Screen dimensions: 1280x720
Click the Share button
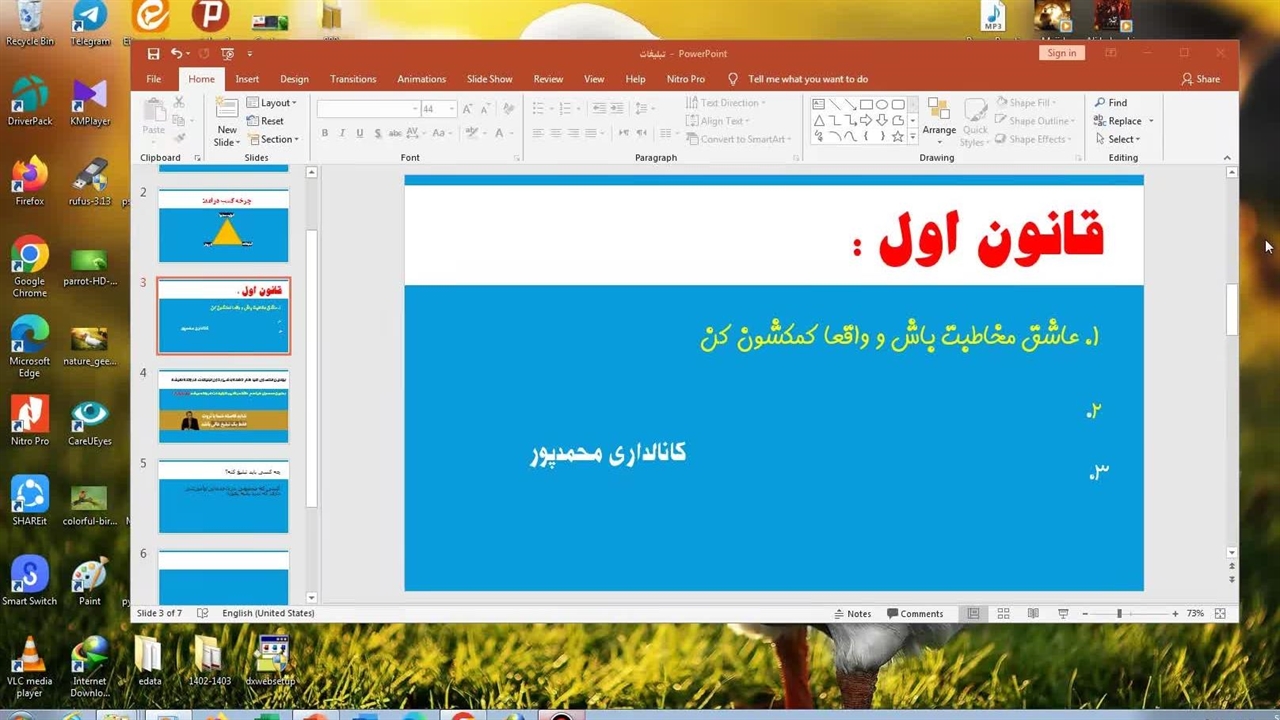point(1200,79)
